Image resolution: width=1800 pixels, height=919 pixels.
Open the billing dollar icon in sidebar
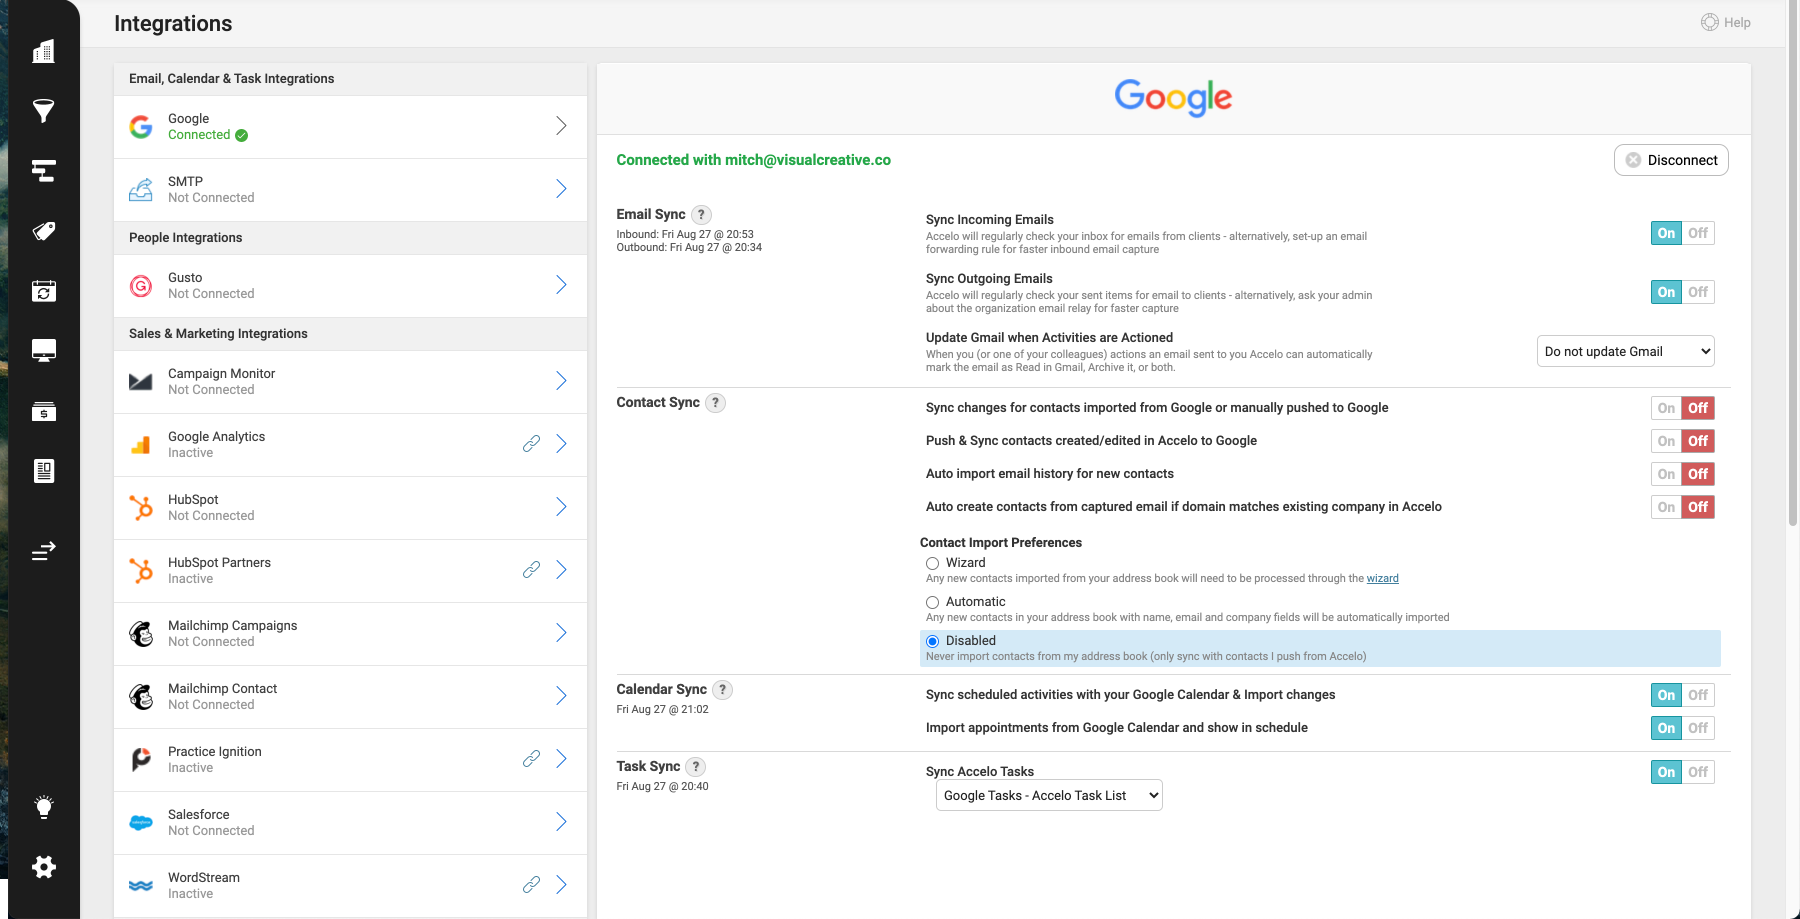click(43, 411)
